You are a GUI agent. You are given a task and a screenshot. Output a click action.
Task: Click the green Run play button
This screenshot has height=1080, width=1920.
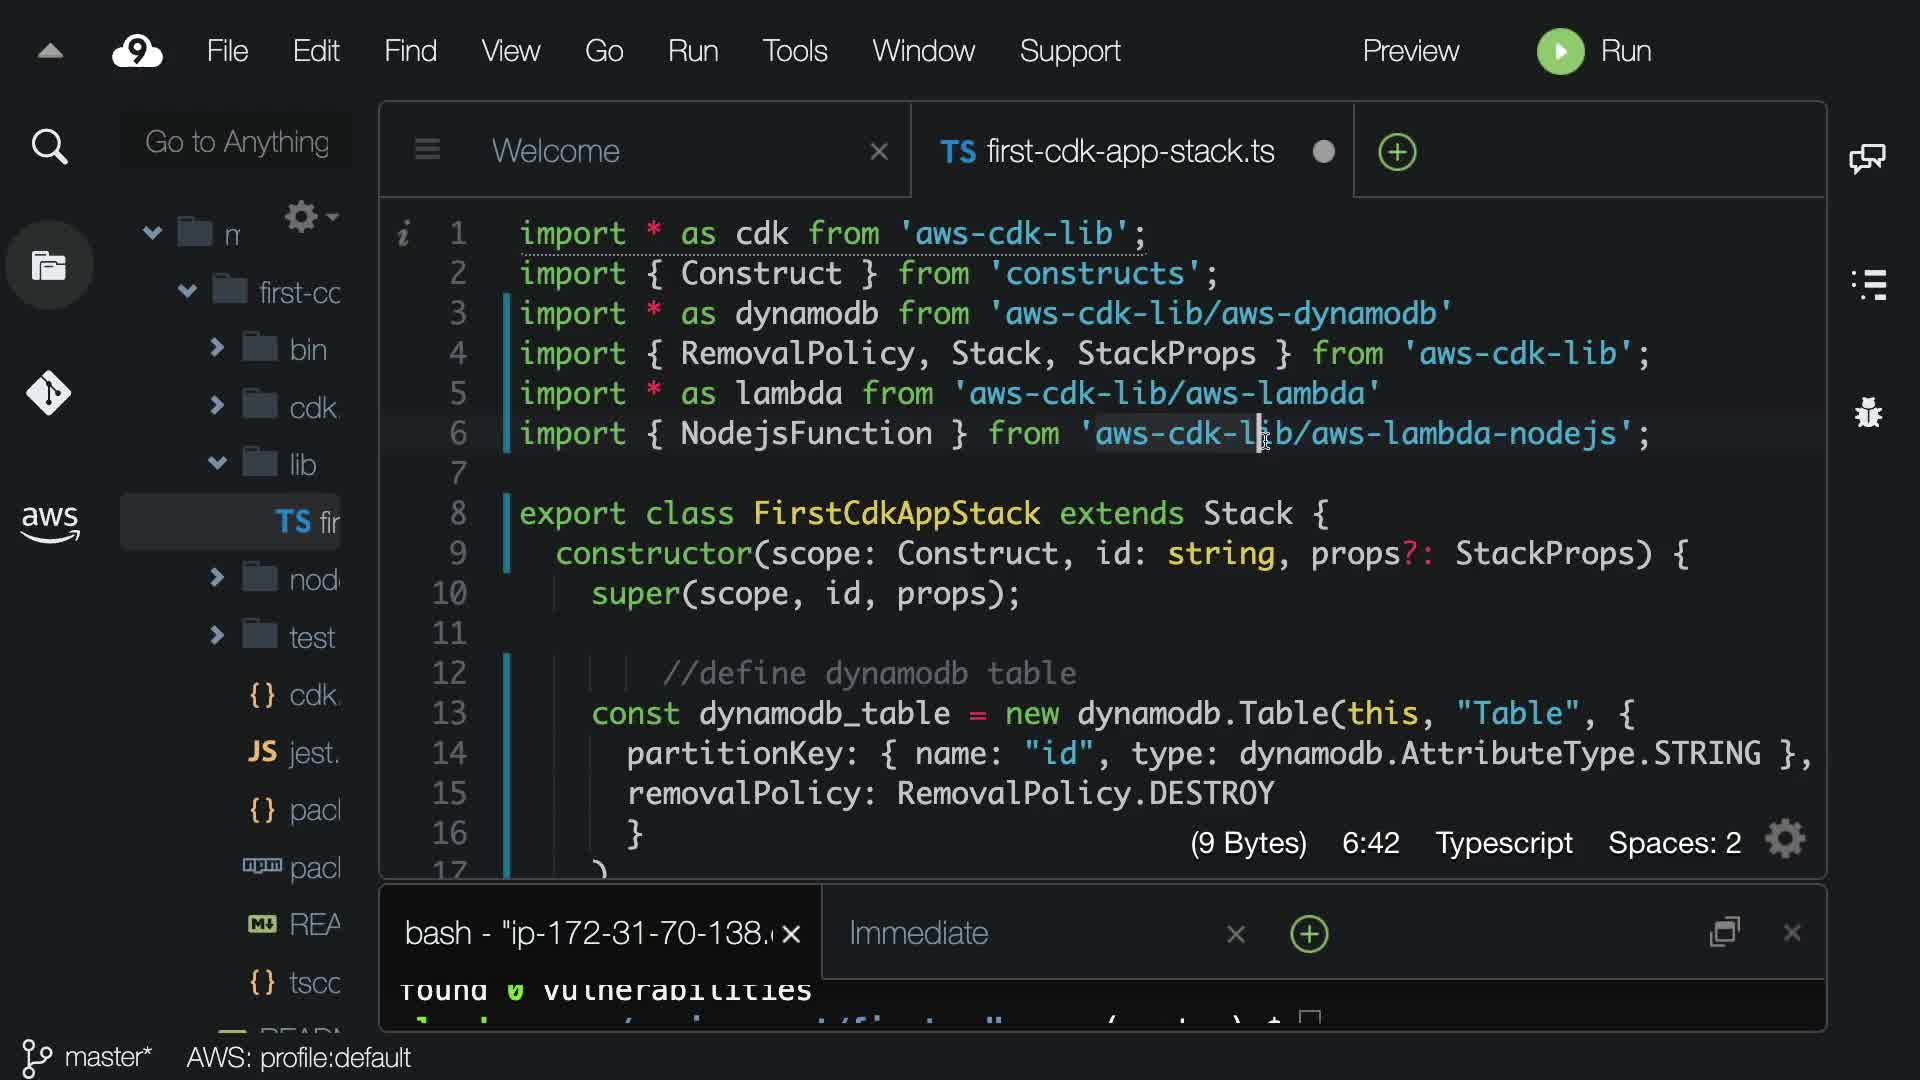pyautogui.click(x=1560, y=51)
